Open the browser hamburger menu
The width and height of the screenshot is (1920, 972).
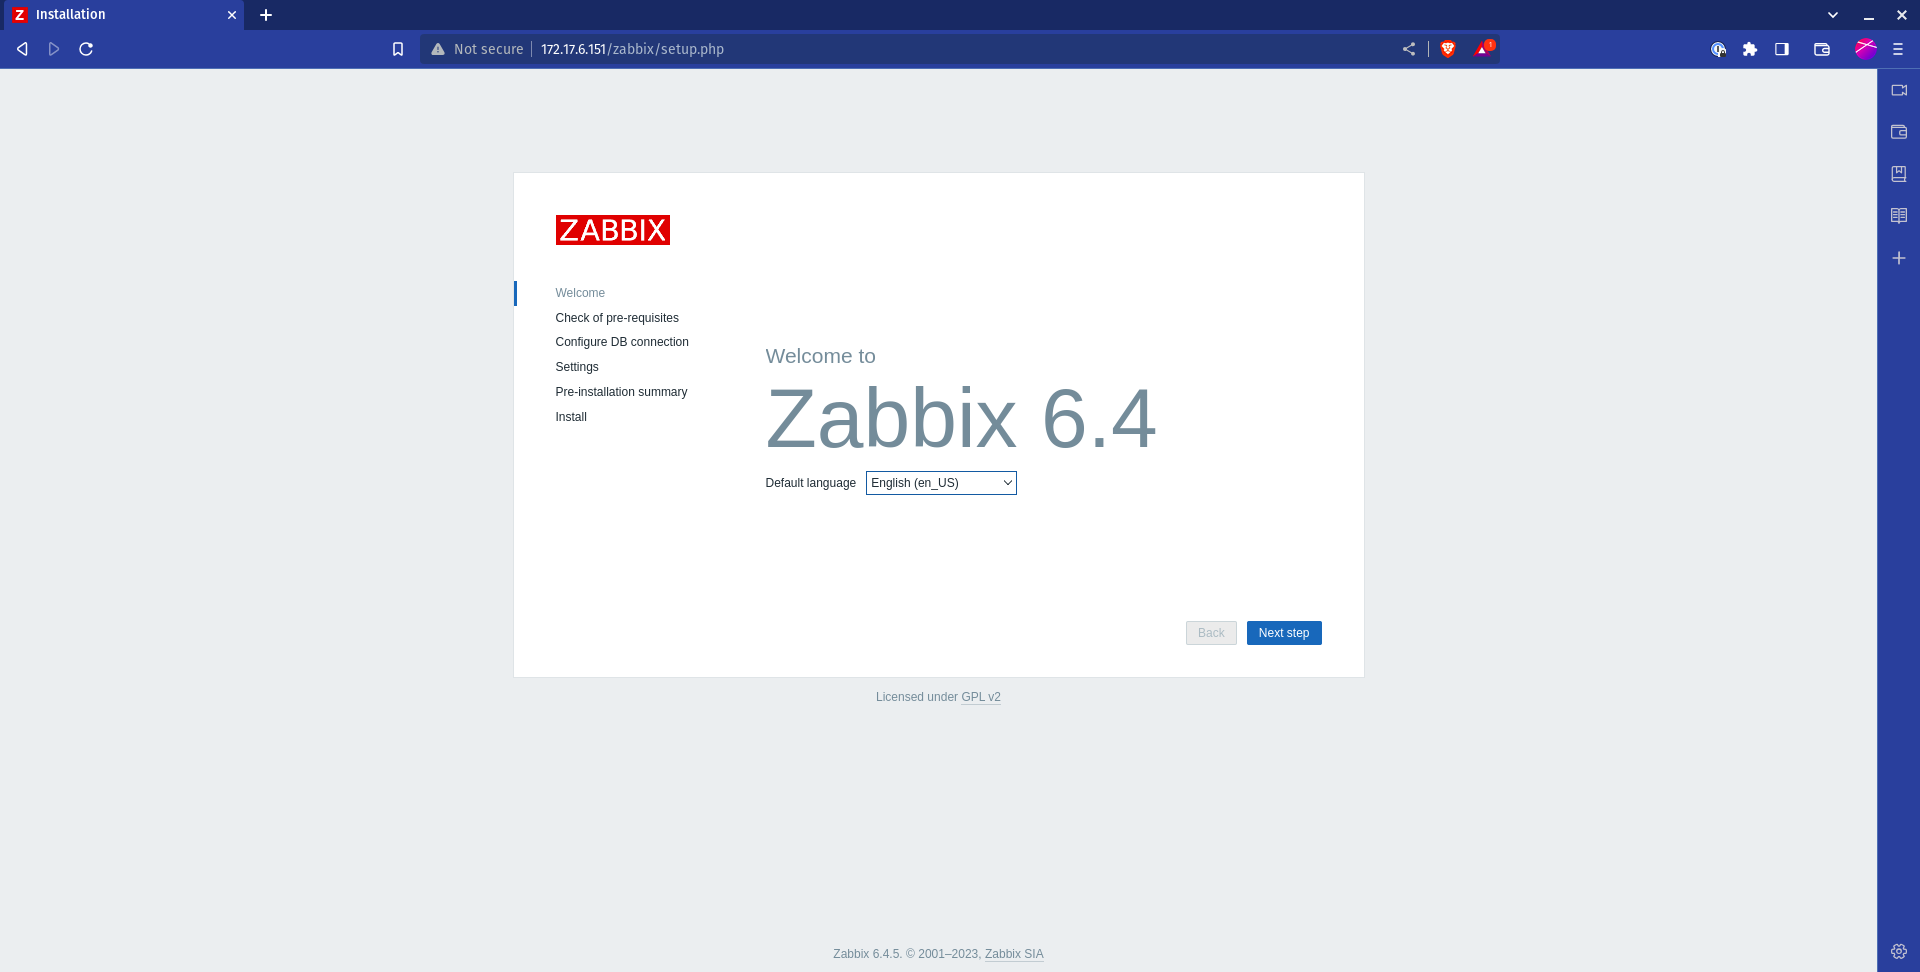click(x=1898, y=49)
